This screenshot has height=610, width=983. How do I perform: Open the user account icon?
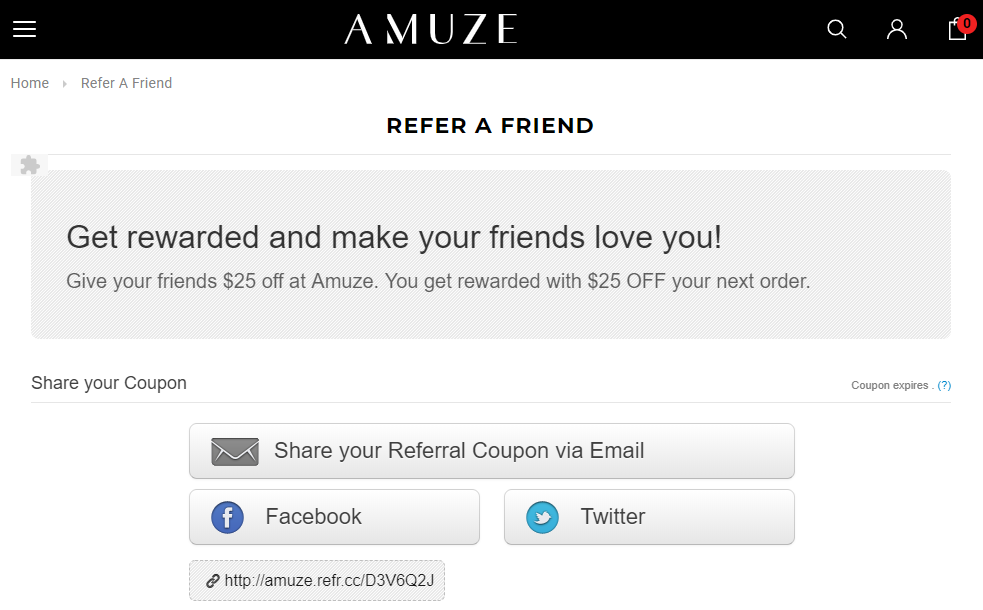(x=896, y=29)
